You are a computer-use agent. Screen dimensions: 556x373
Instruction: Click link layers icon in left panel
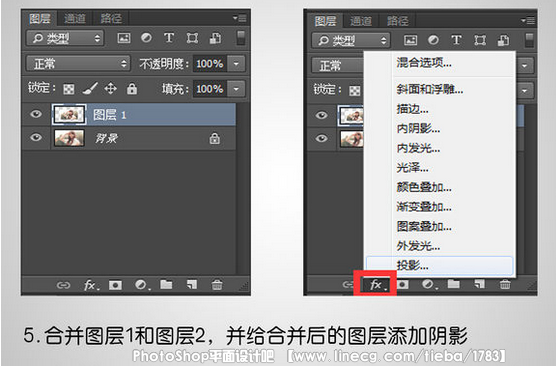(x=63, y=285)
